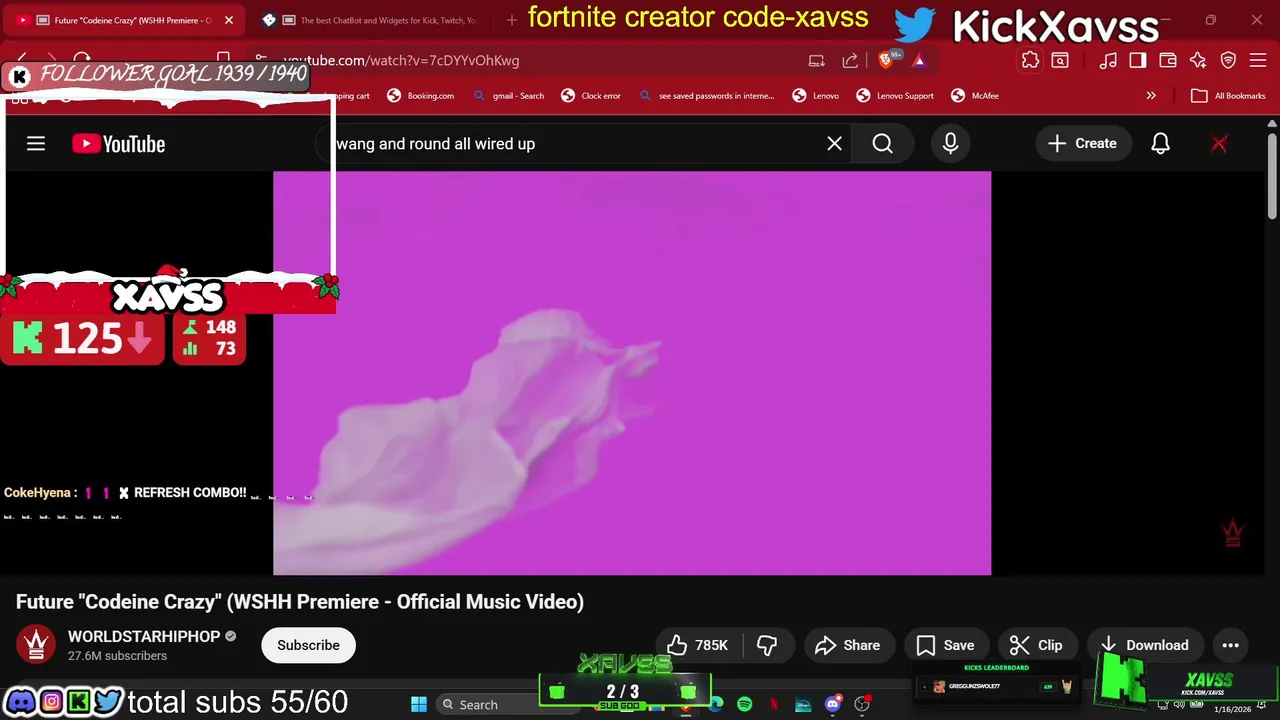Open the gmail - Search bookmark
Image resolution: width=1280 pixels, height=720 pixels.
pyautogui.click(x=508, y=96)
